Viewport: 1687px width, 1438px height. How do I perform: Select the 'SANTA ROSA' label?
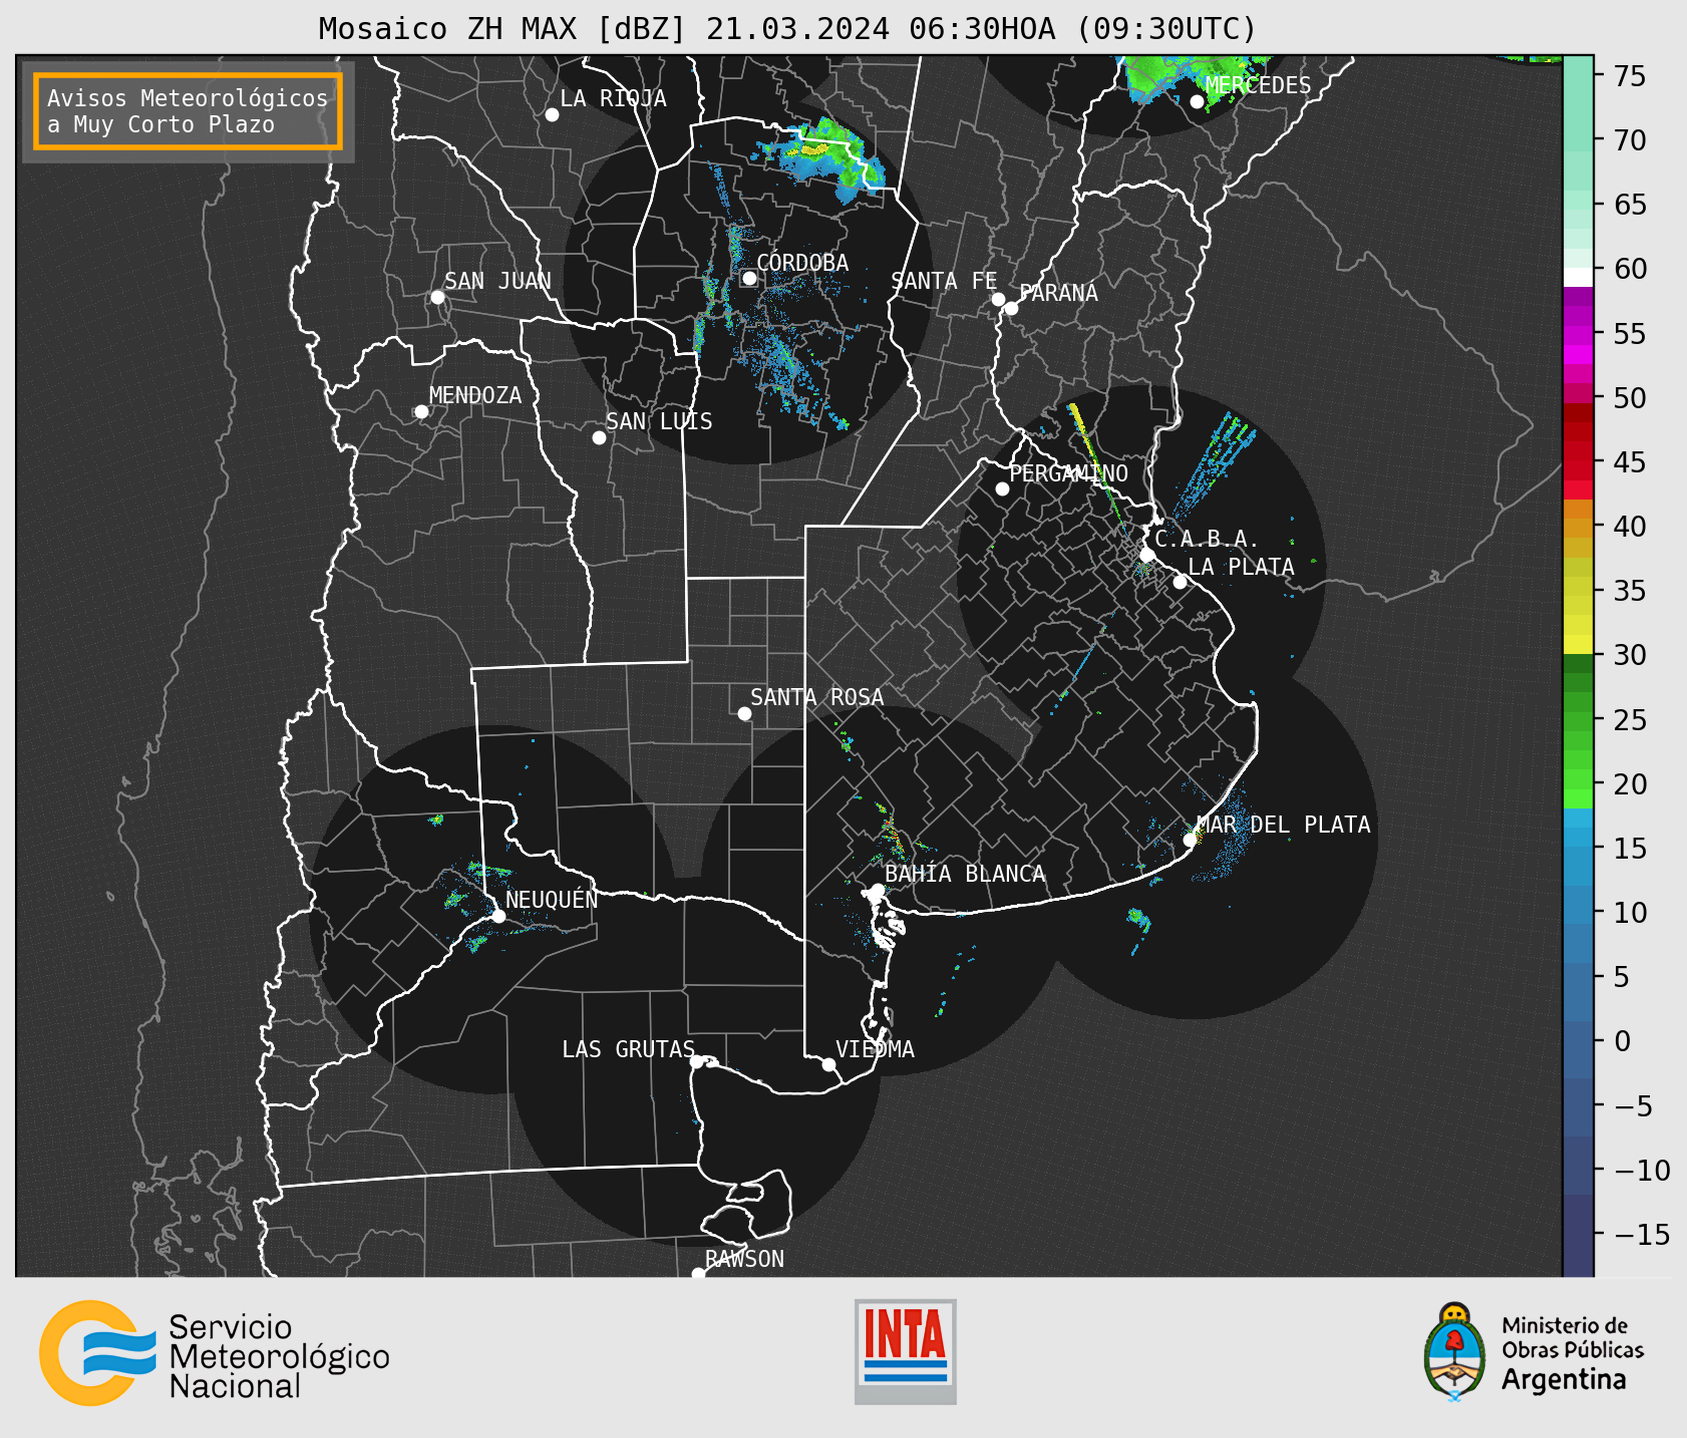click(818, 697)
